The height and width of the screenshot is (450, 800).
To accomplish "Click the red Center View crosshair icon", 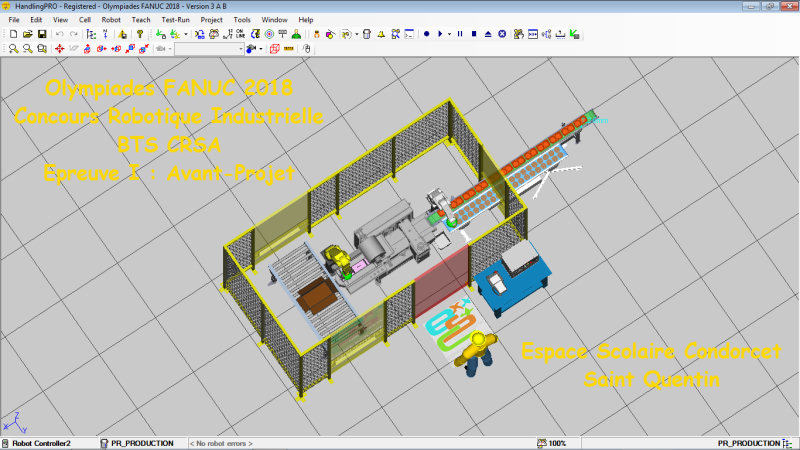I will [x=59, y=48].
